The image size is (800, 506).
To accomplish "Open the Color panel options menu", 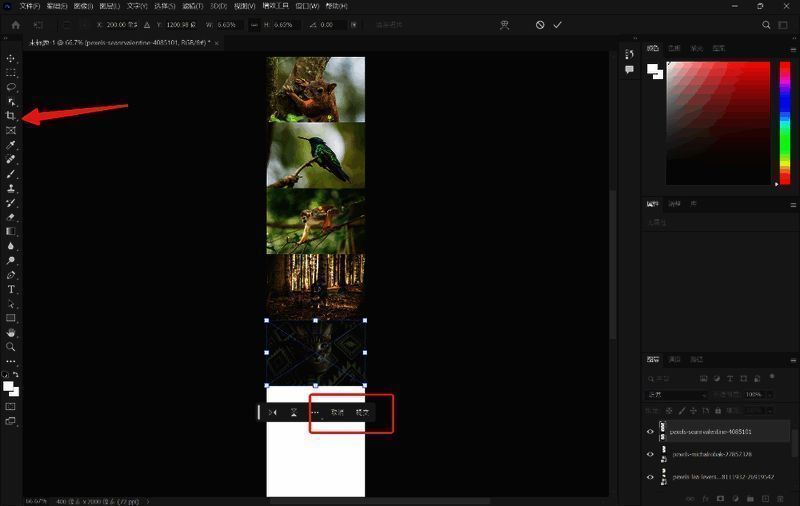I will click(x=791, y=47).
